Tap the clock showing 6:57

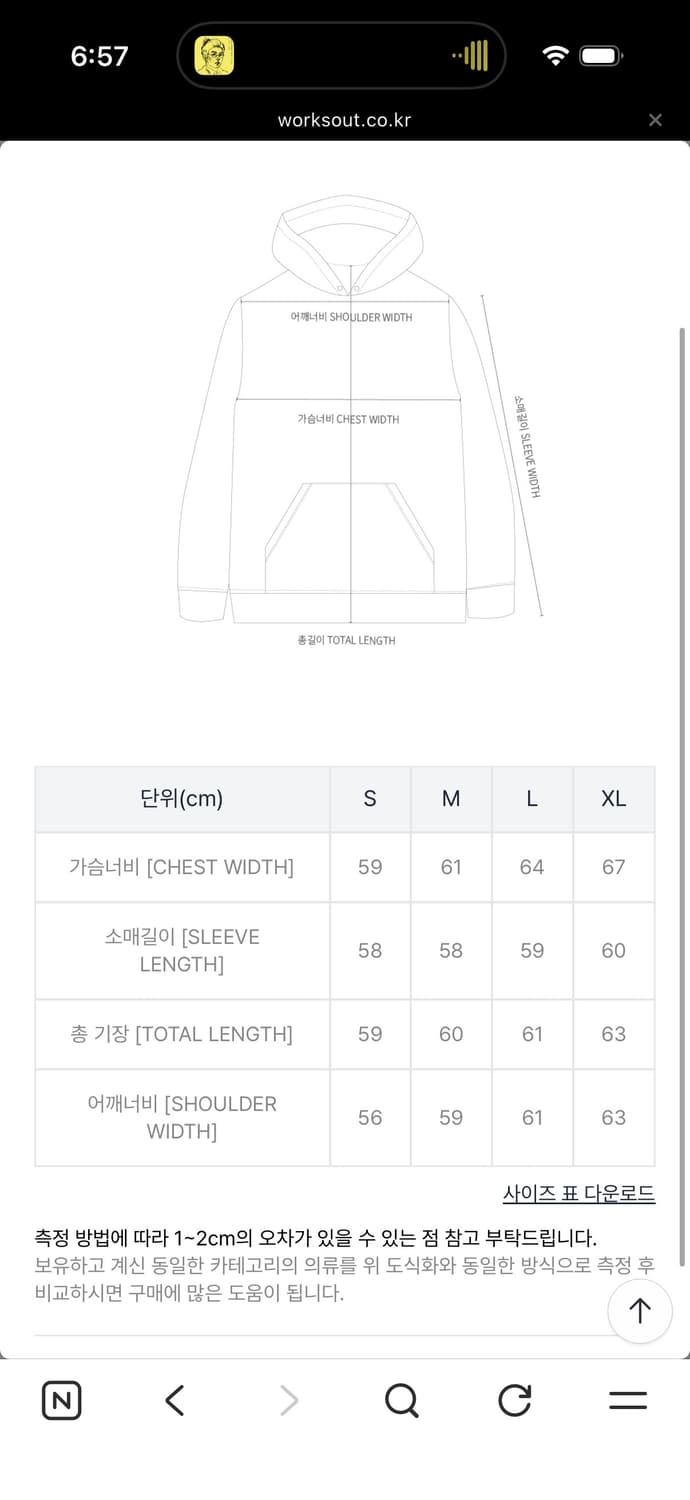[x=96, y=55]
